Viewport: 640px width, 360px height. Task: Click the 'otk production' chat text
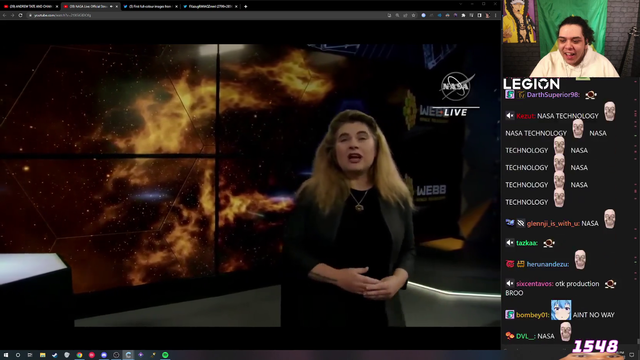(x=577, y=284)
